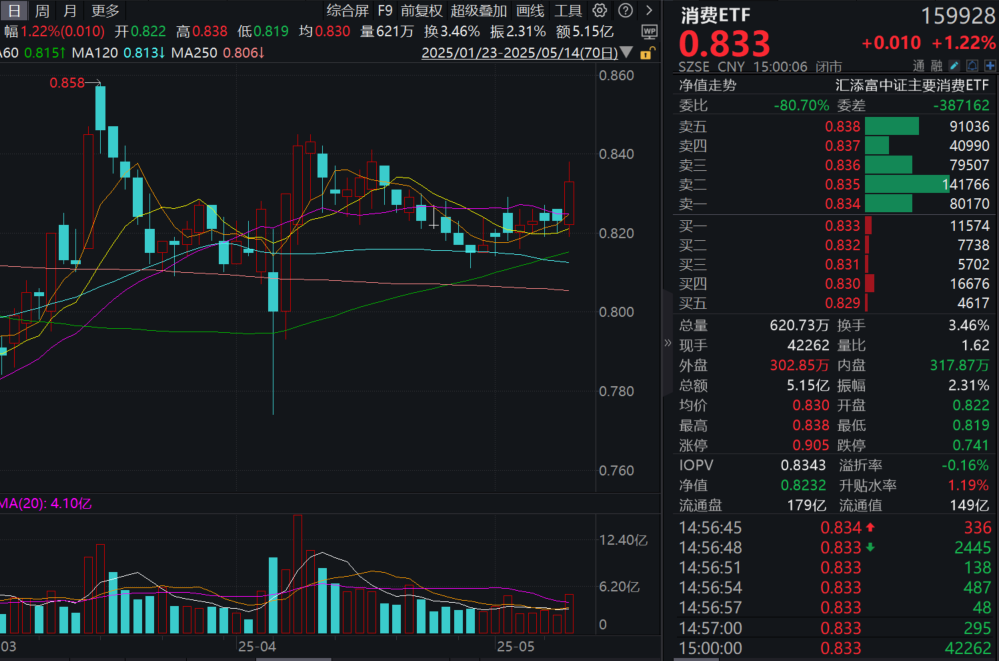Add the ETF with the blue plus icon
Viewport: 999px width, 661px height.
coord(991,65)
